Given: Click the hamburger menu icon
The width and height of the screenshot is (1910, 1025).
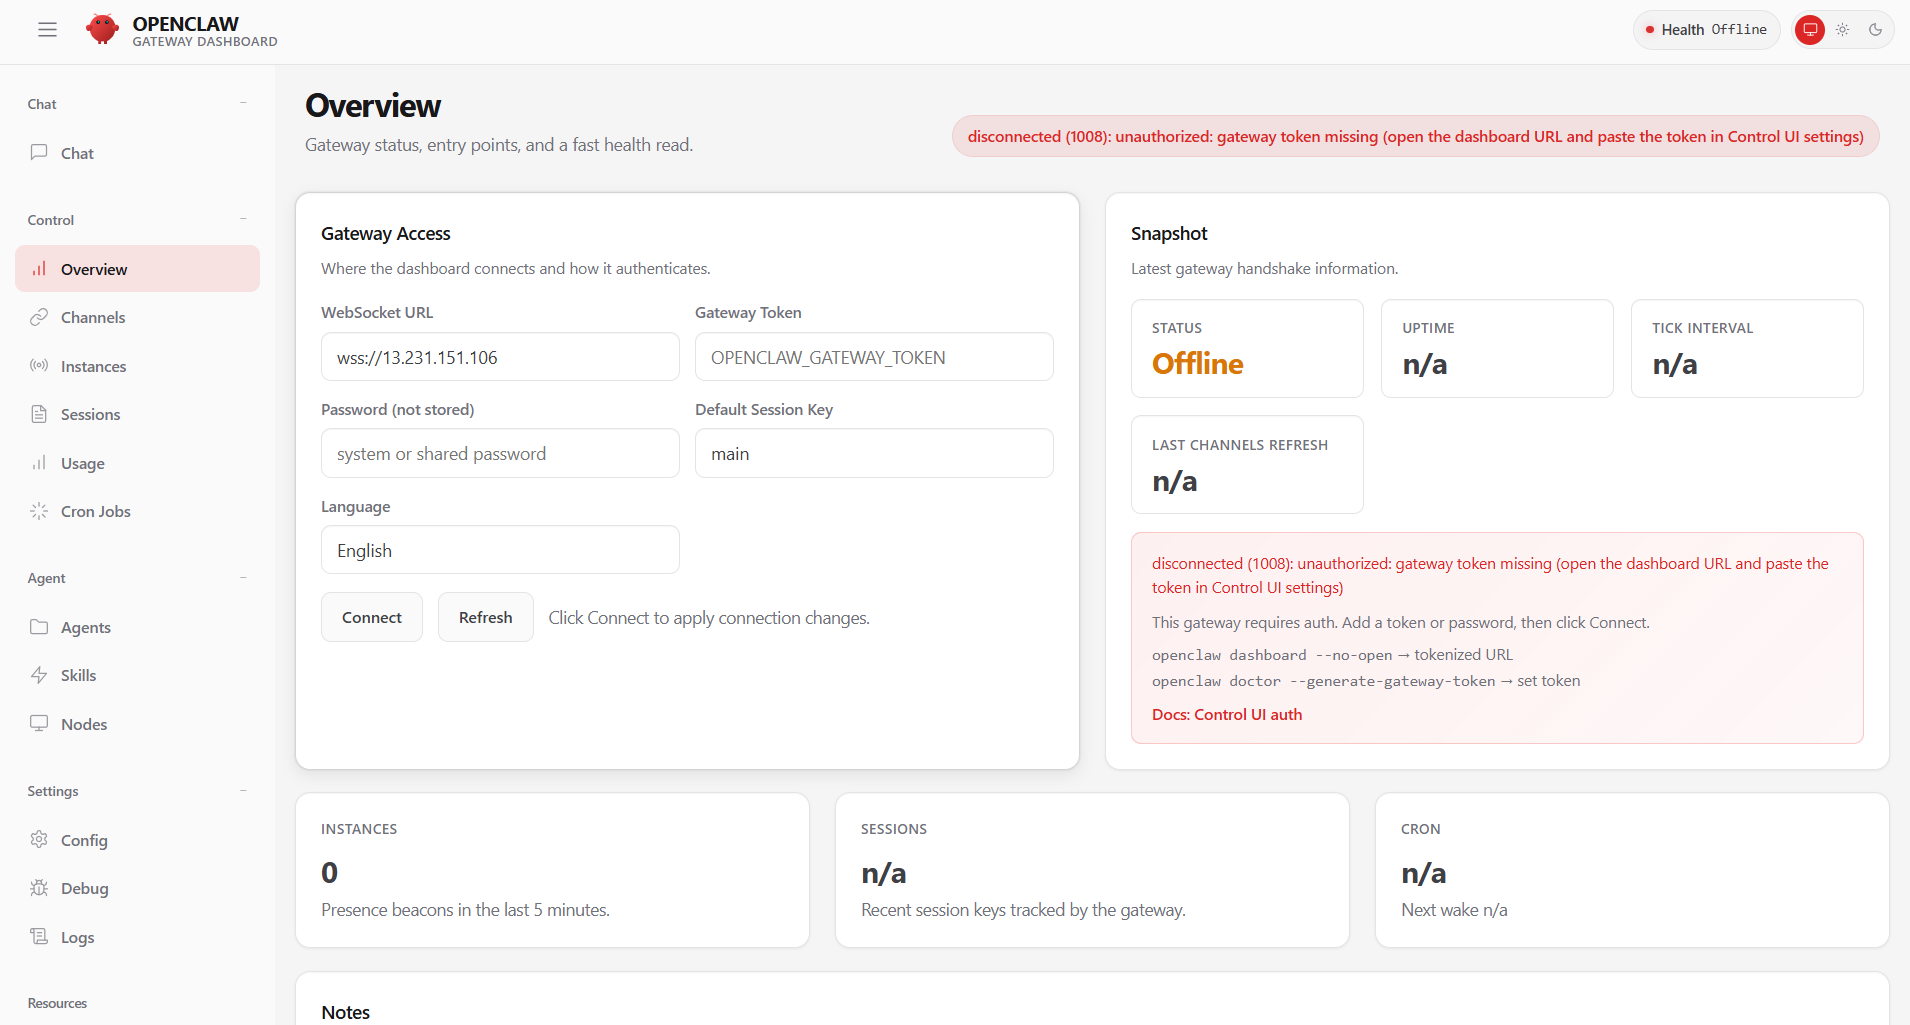Looking at the screenshot, I should pos(47,30).
